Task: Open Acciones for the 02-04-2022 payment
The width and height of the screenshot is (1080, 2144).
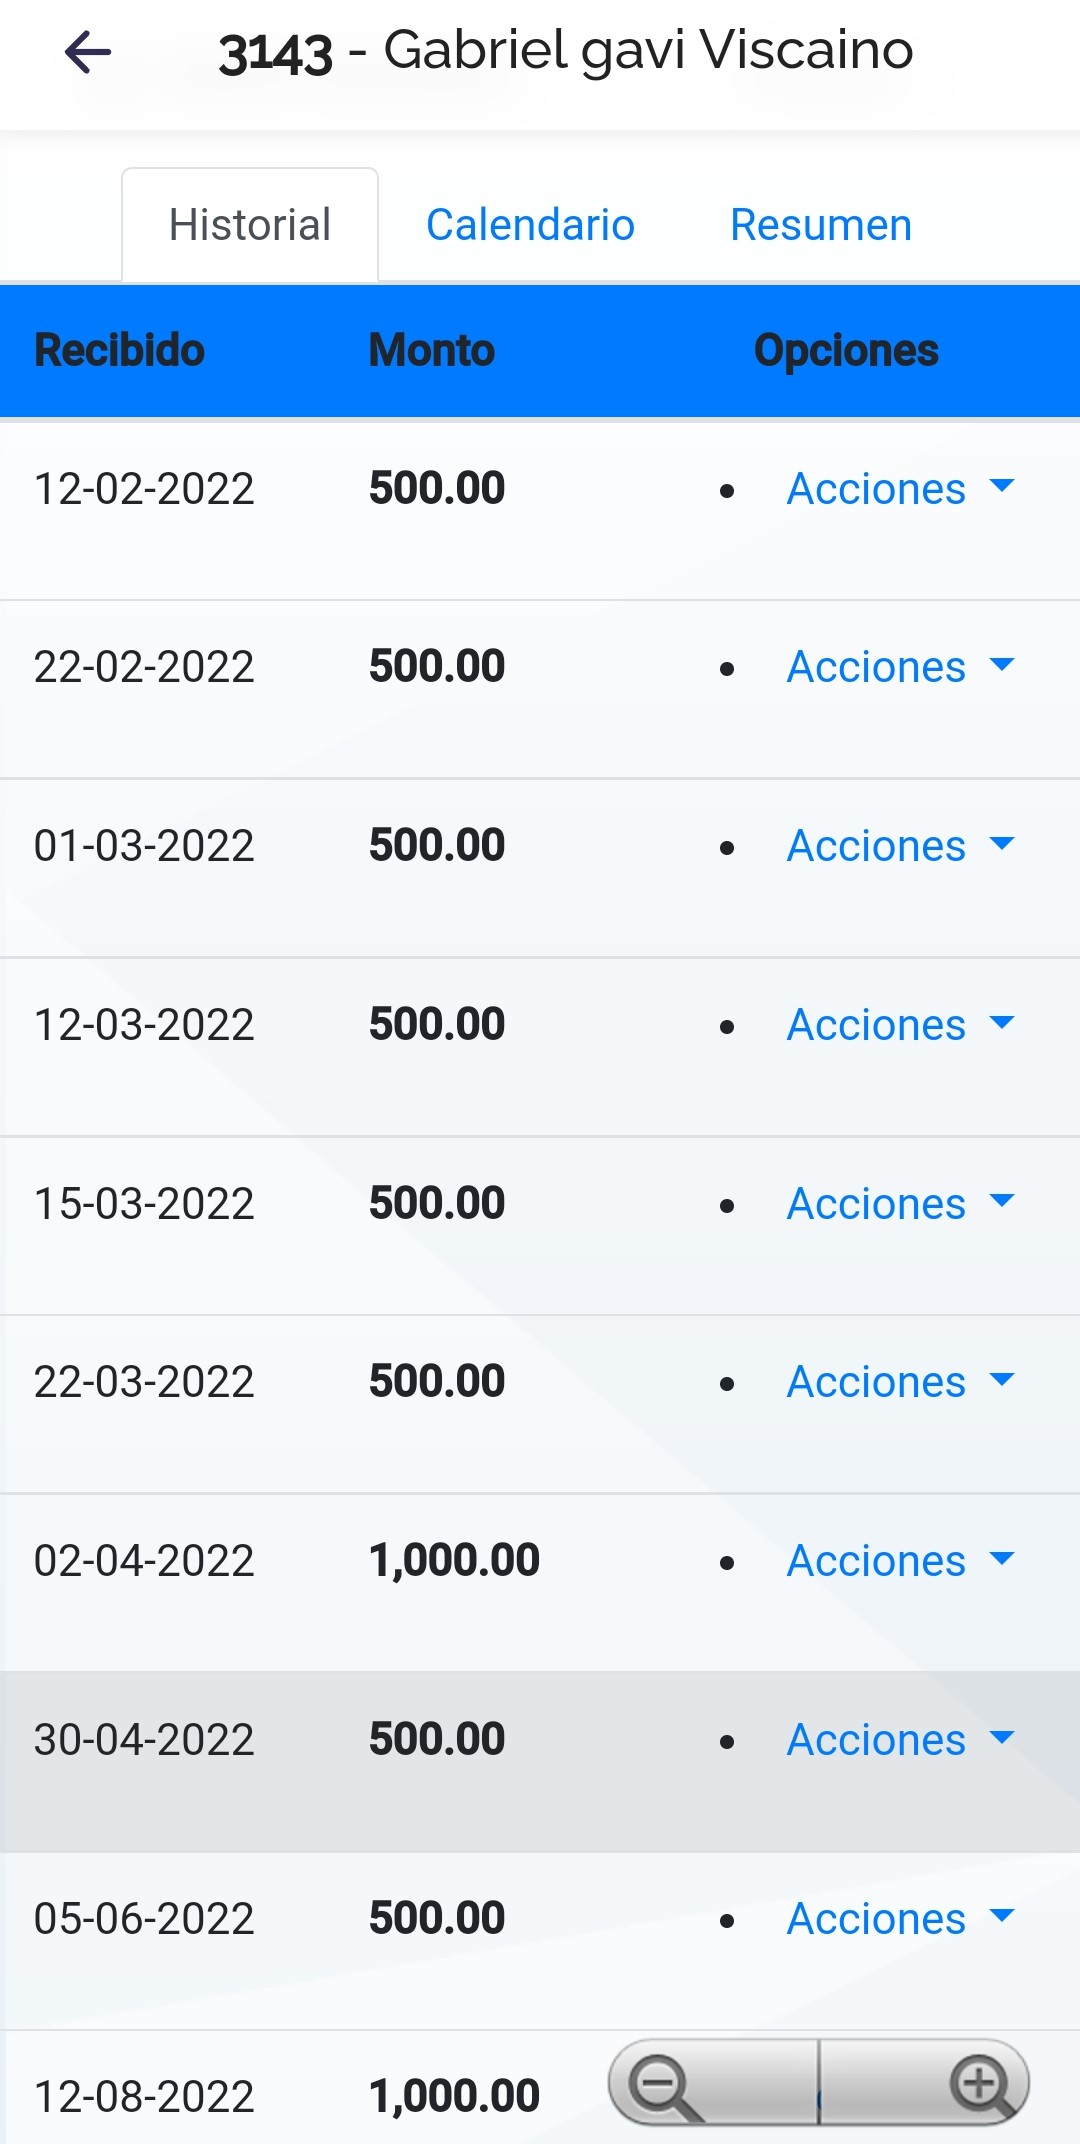Action: click(x=899, y=1561)
